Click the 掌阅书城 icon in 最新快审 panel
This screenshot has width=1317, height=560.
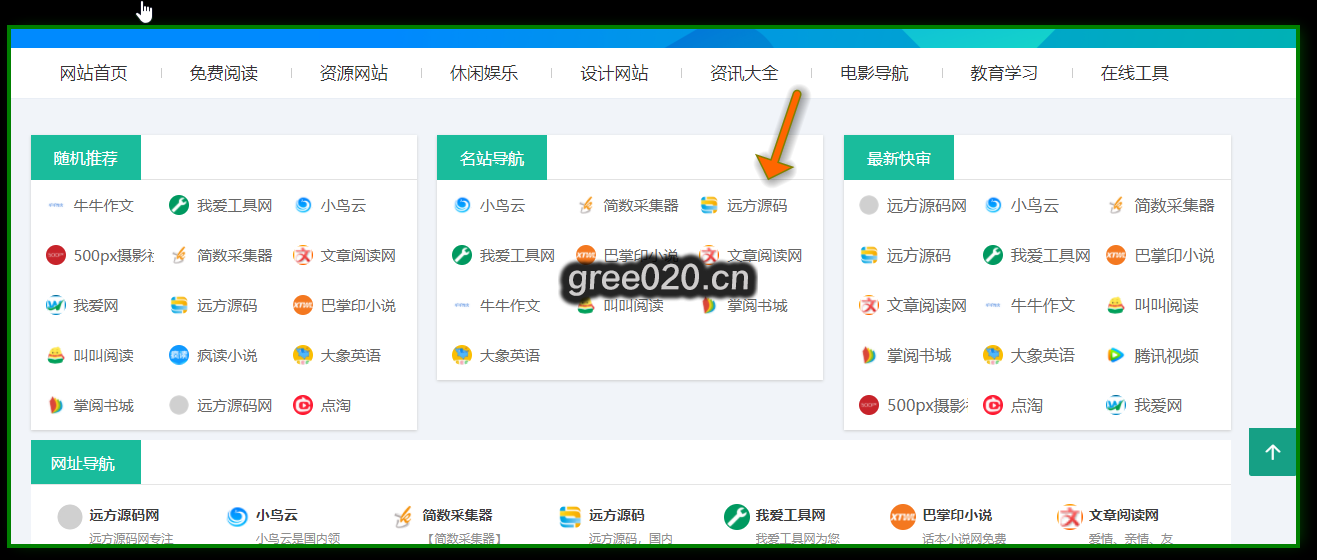pyautogui.click(x=869, y=355)
